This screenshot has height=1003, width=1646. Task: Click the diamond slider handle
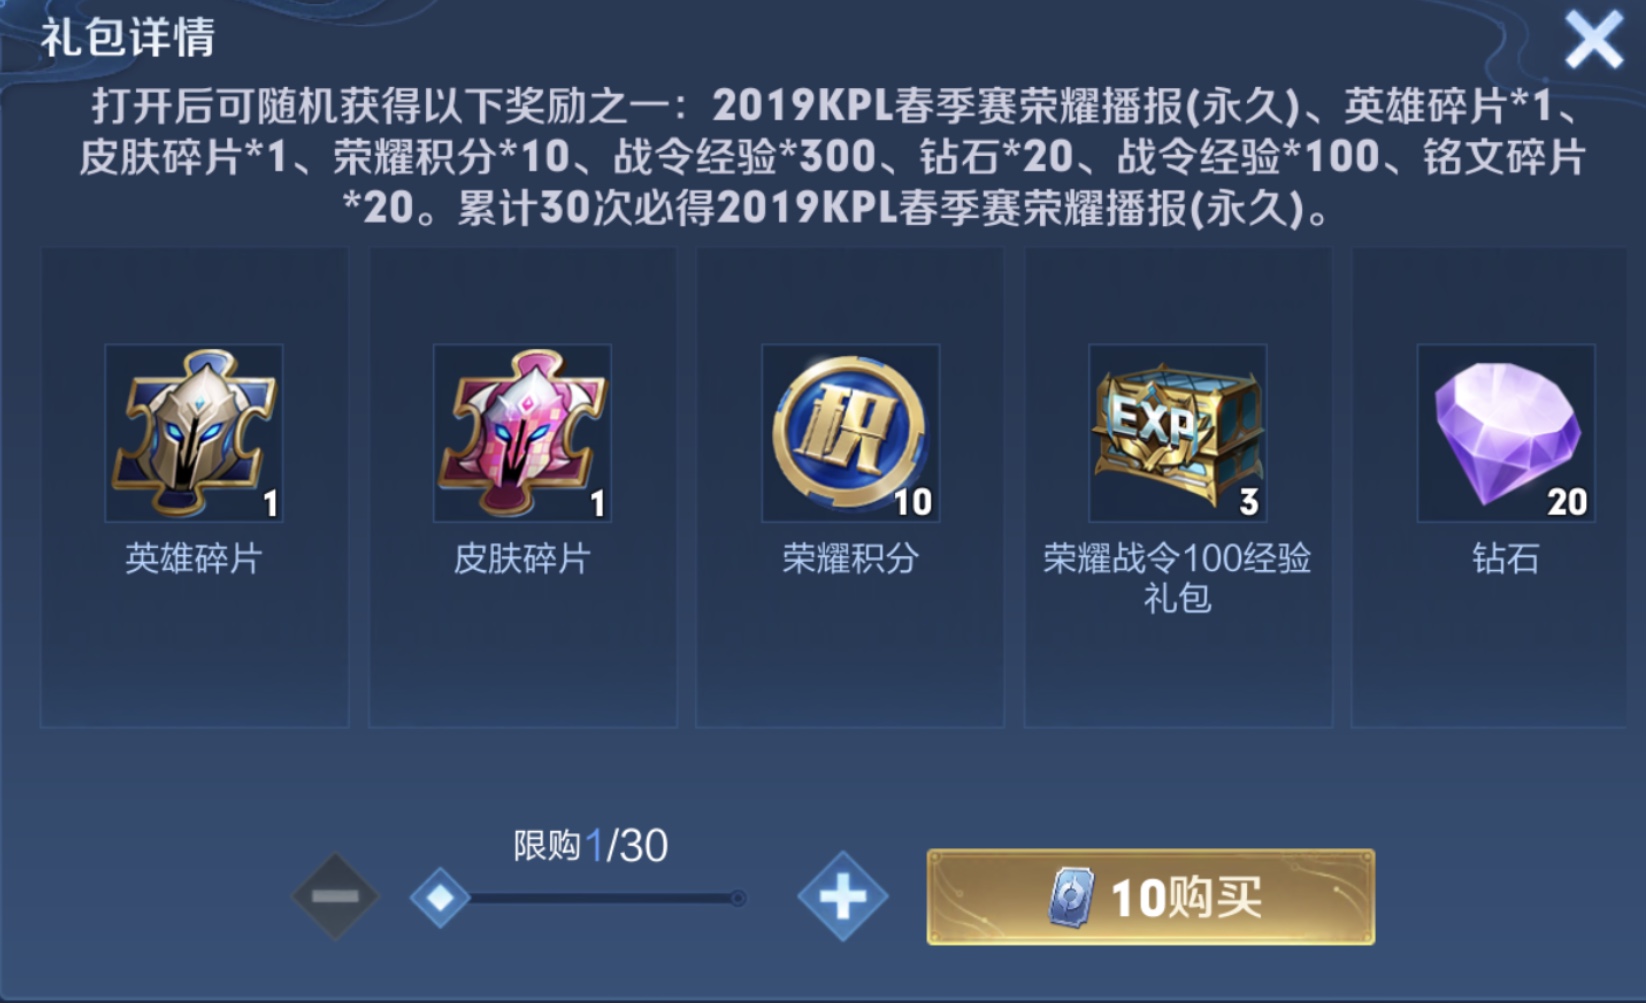[x=440, y=897]
